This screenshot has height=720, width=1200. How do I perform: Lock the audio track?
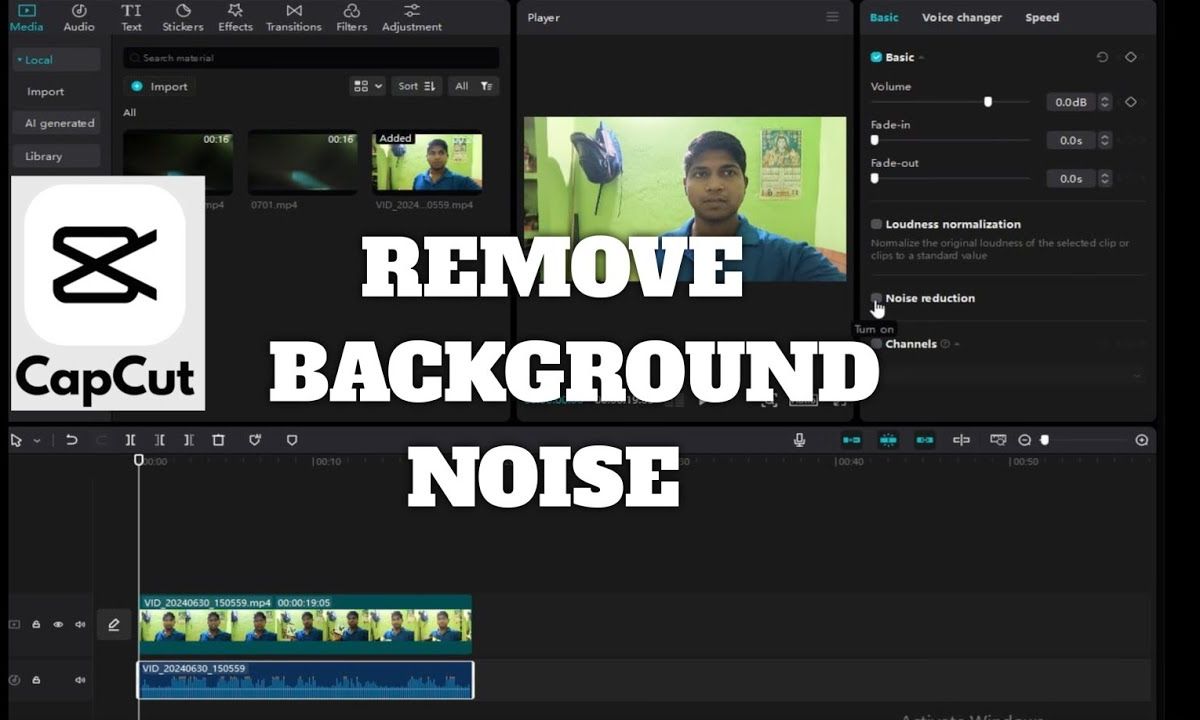click(x=36, y=680)
